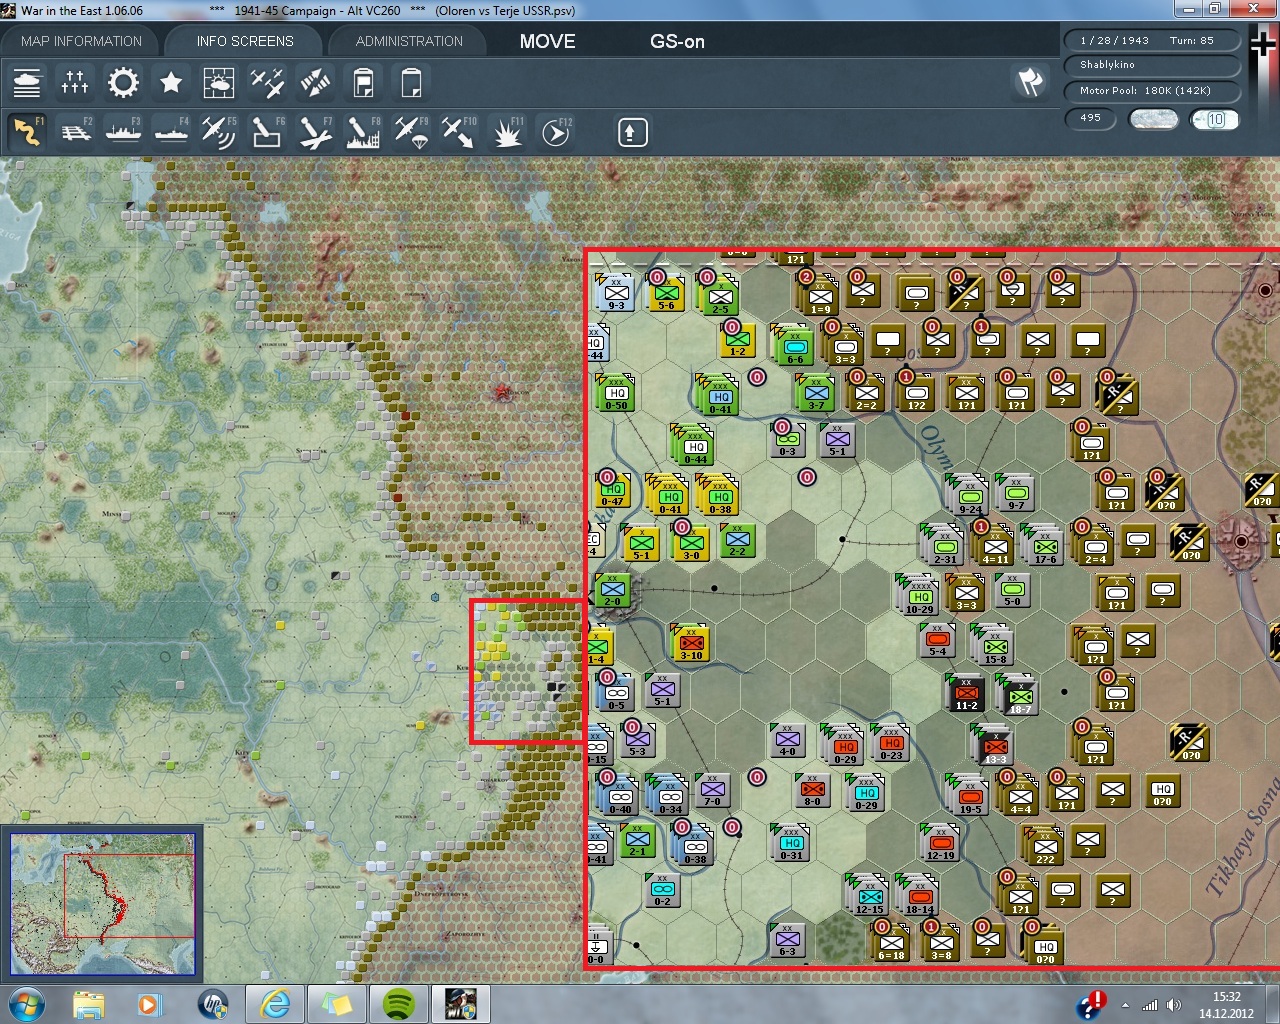Click the 495 admin points counter
The image size is (1280, 1024).
(x=1092, y=118)
